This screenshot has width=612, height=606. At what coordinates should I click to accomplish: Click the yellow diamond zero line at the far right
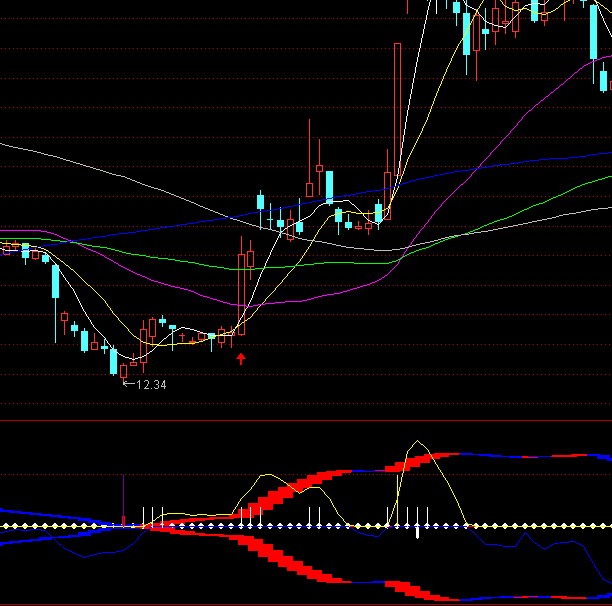click(598, 525)
